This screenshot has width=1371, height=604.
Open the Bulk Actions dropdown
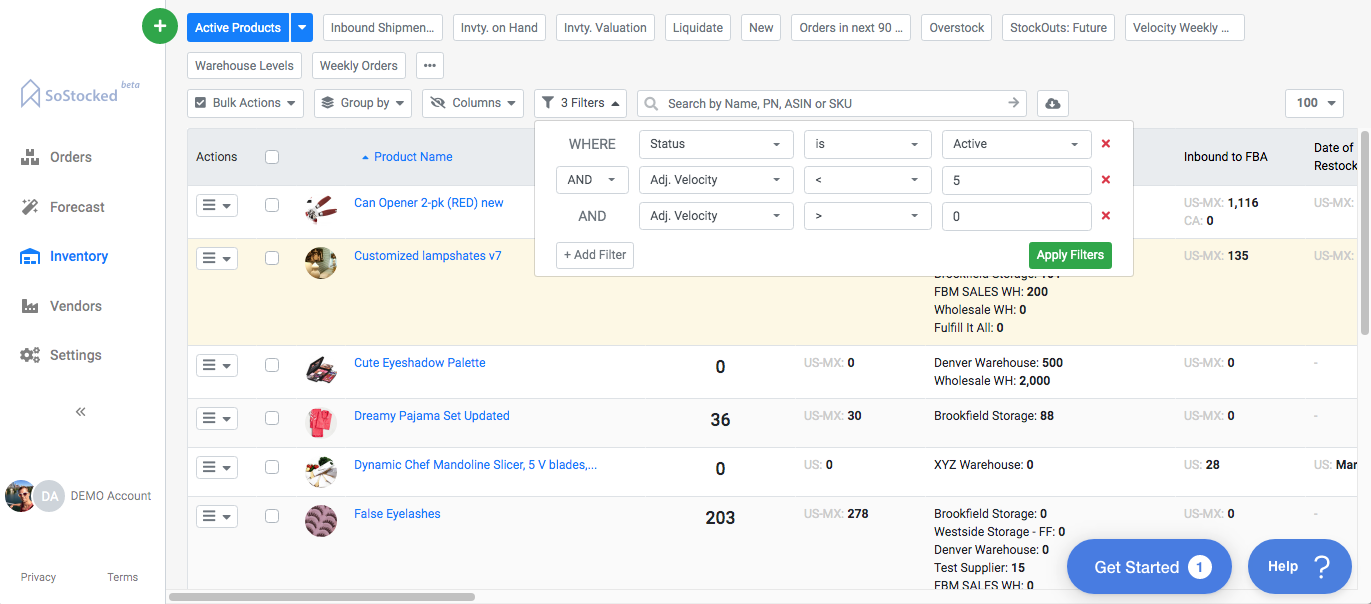coord(245,103)
